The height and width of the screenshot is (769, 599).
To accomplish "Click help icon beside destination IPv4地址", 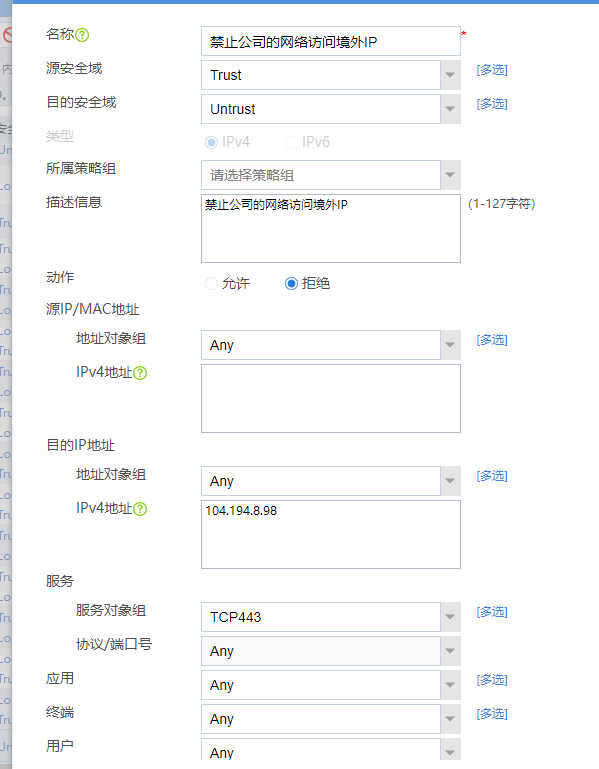I will (140, 509).
